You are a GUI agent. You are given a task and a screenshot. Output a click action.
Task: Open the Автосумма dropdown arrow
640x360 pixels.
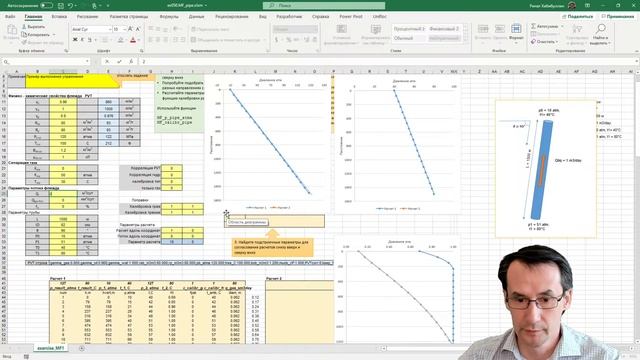(x=562, y=26)
